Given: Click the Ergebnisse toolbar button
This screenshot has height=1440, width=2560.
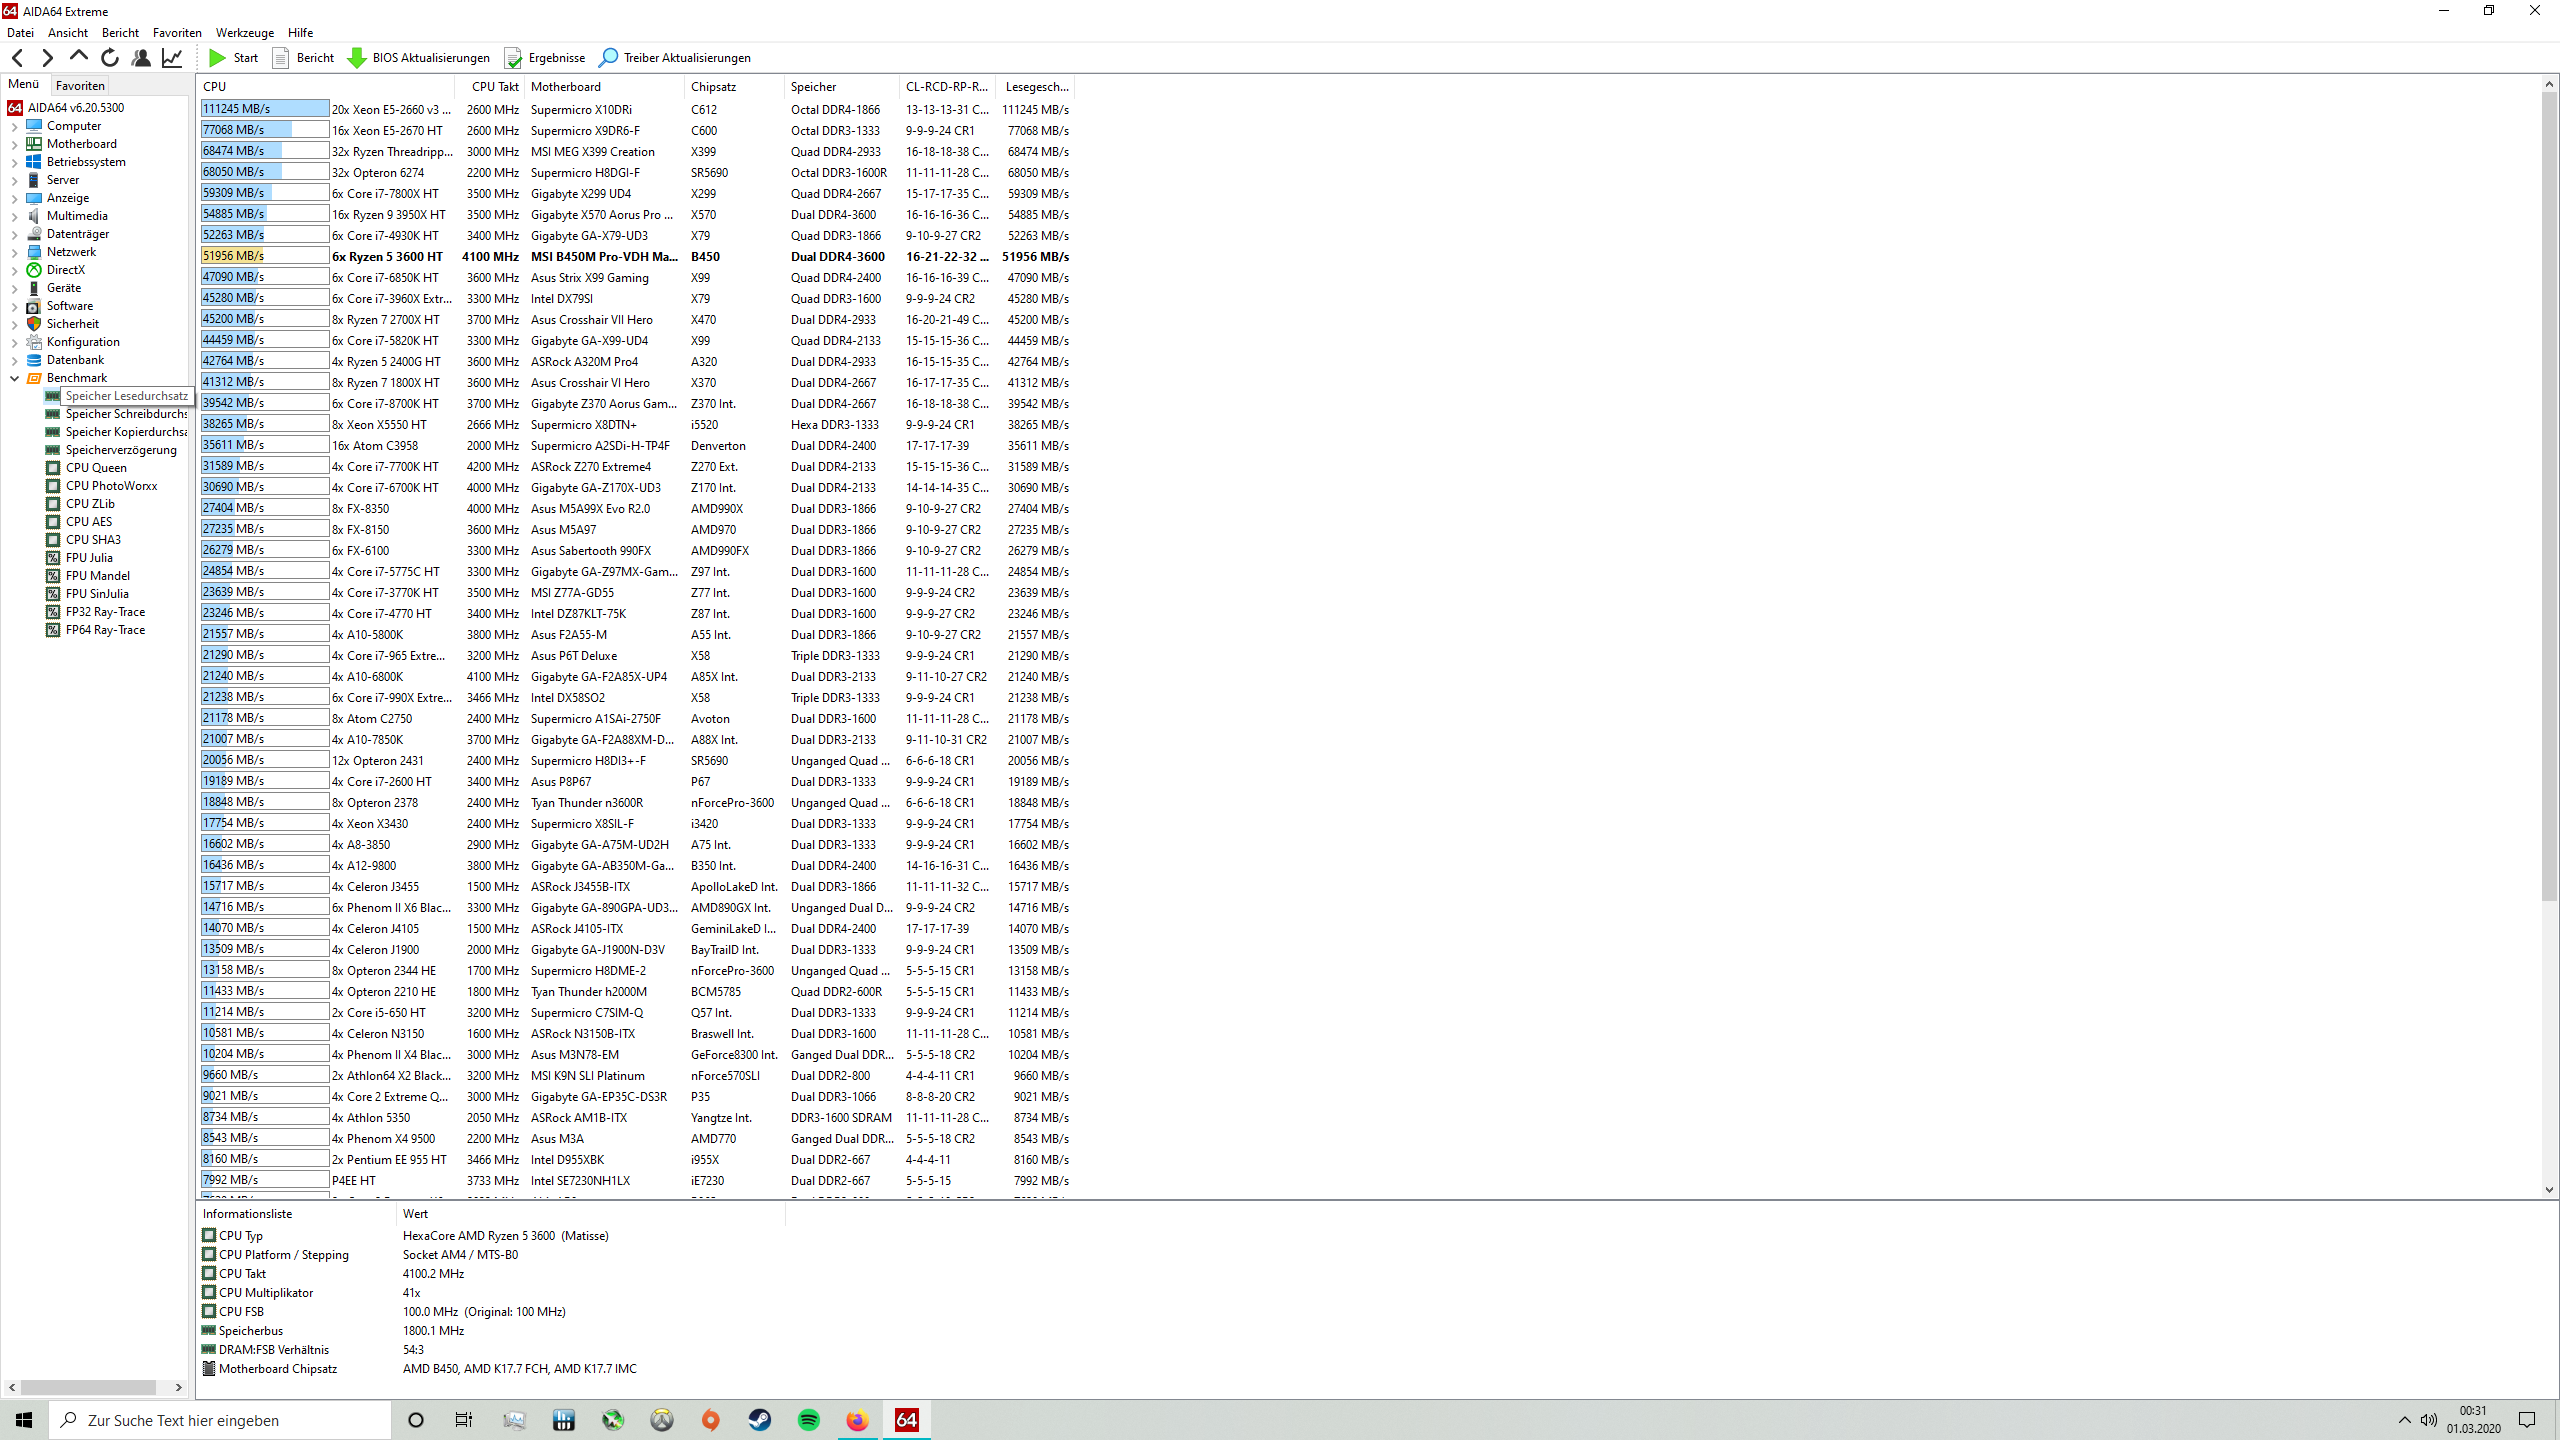Looking at the screenshot, I should pyautogui.click(x=545, y=58).
